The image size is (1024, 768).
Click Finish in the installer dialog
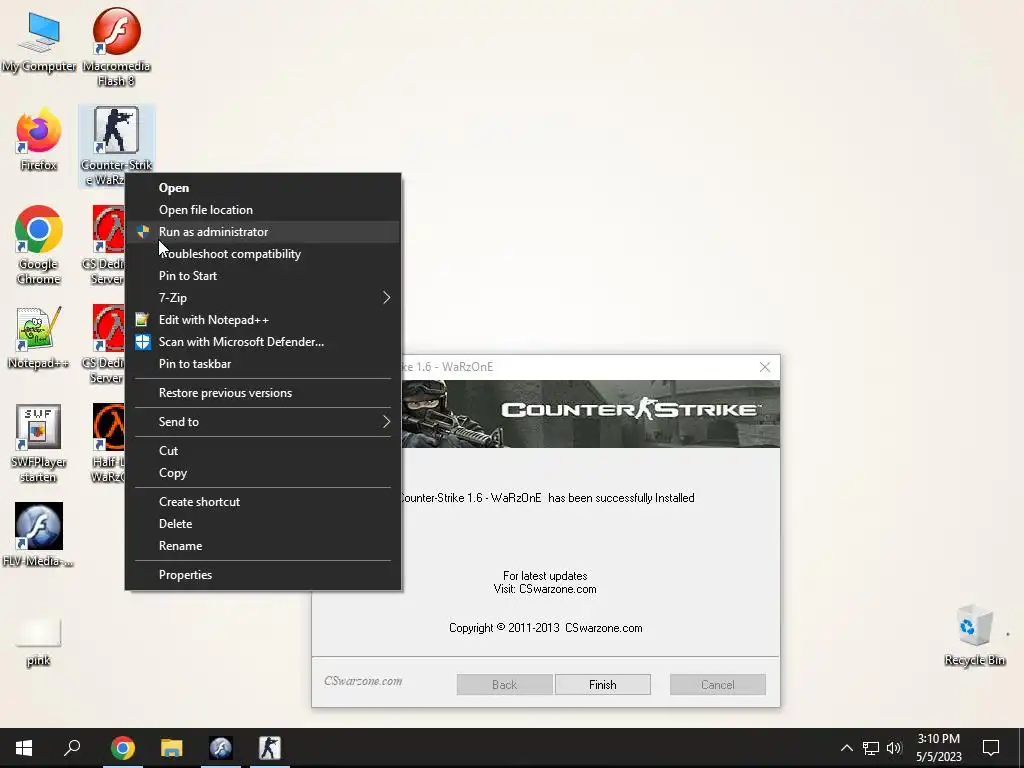point(602,684)
